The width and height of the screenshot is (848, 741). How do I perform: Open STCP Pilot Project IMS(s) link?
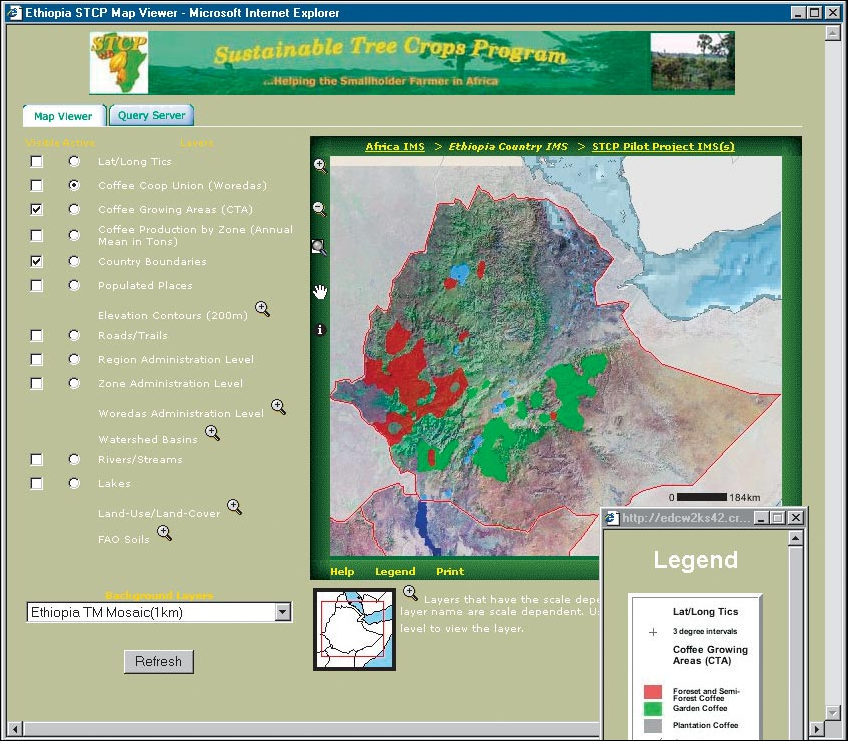pyautogui.click(x=664, y=146)
